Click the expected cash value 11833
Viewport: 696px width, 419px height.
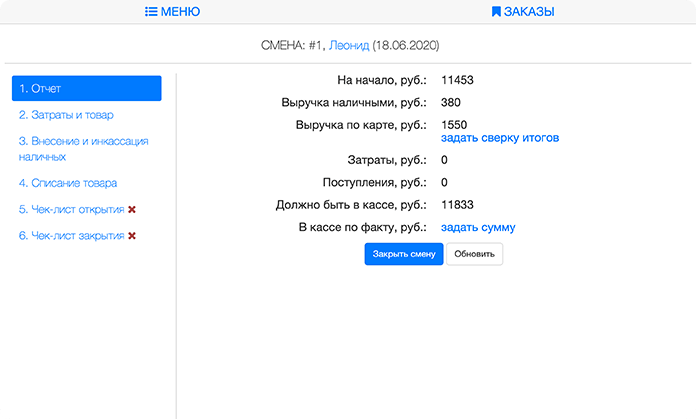[457, 205]
